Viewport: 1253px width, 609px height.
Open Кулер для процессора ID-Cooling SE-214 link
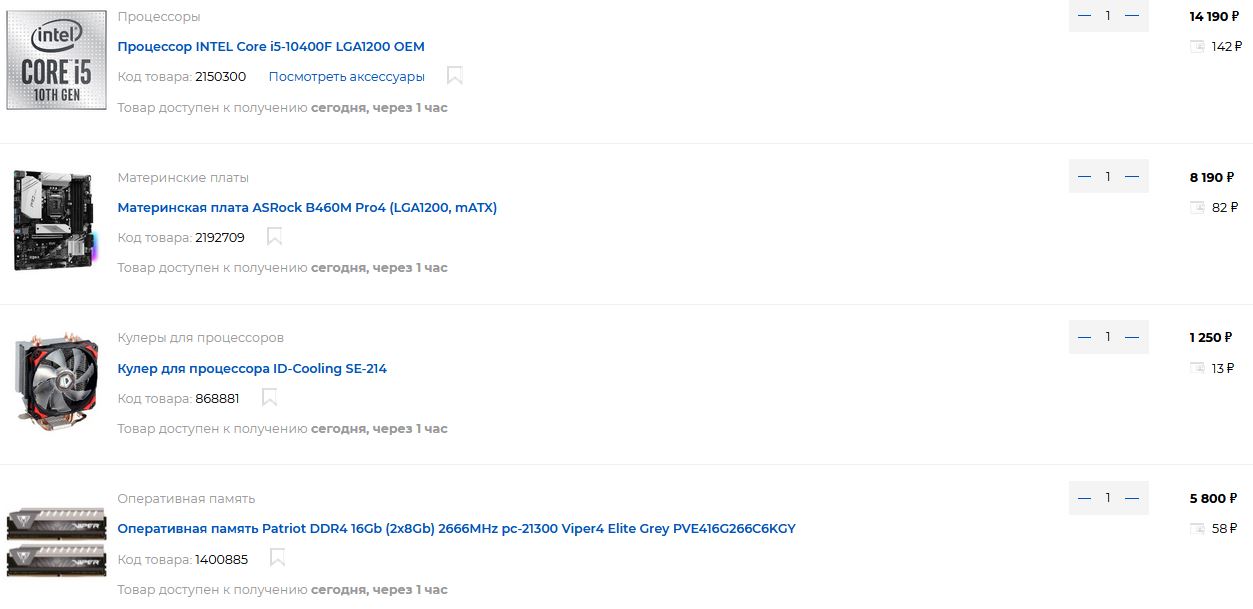tap(252, 368)
